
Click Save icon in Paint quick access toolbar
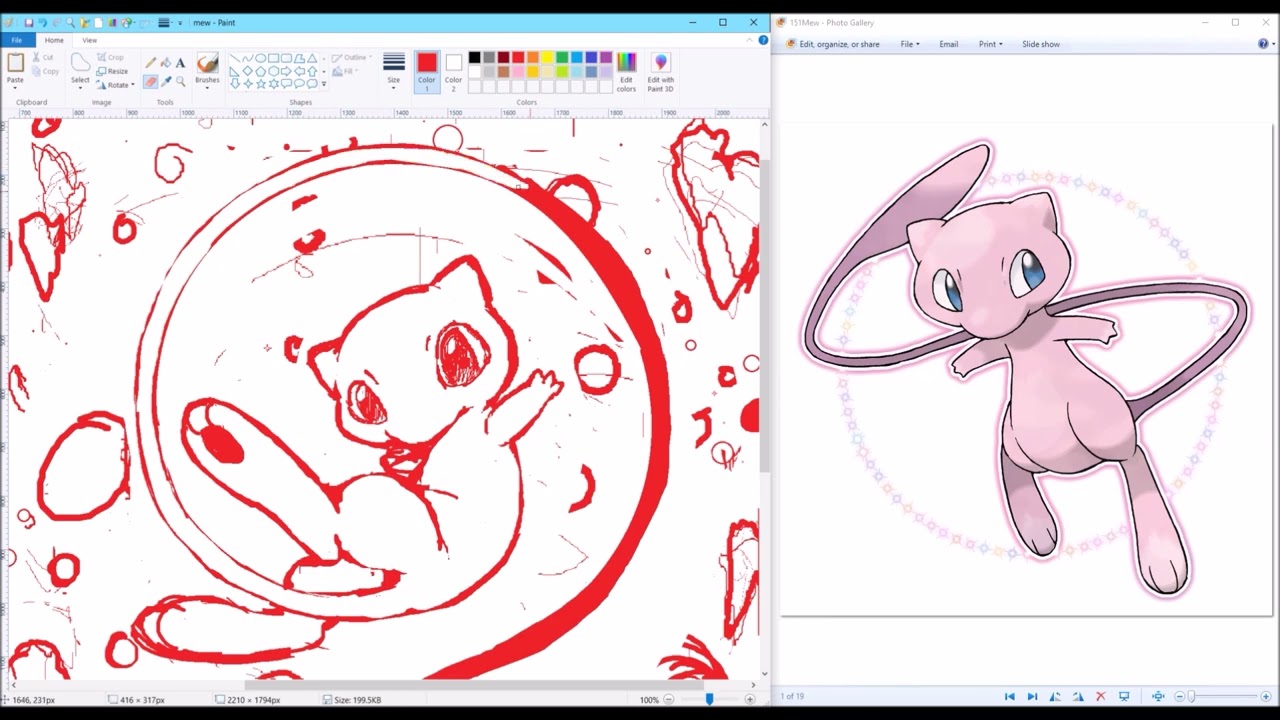pos(29,22)
